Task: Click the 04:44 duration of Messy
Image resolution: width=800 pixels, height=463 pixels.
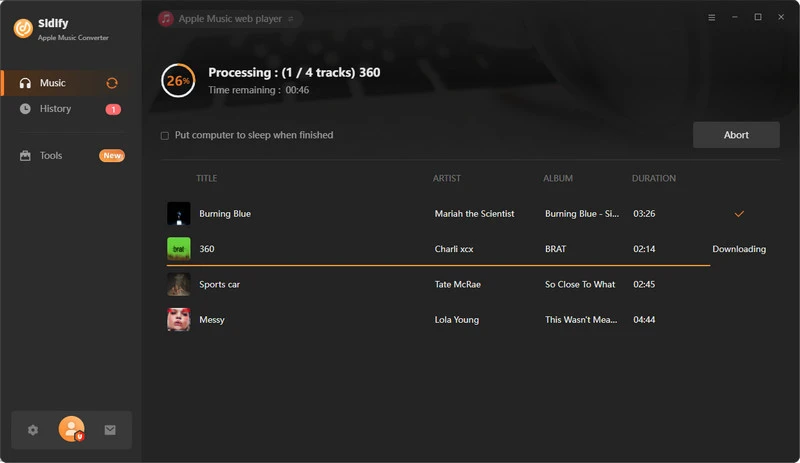Action: coord(644,320)
